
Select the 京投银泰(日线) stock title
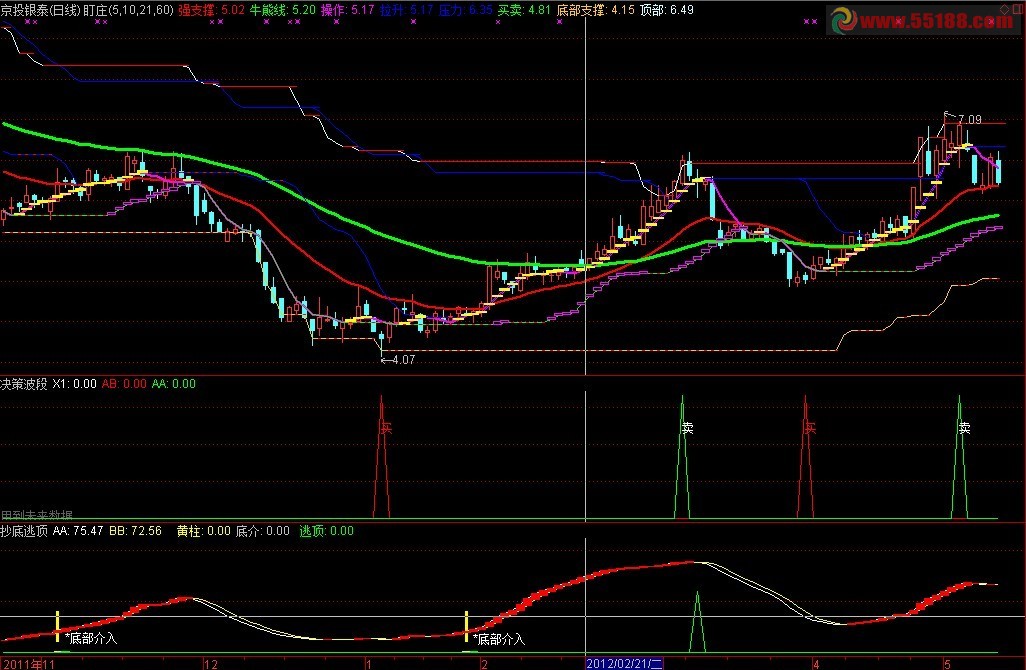point(39,9)
